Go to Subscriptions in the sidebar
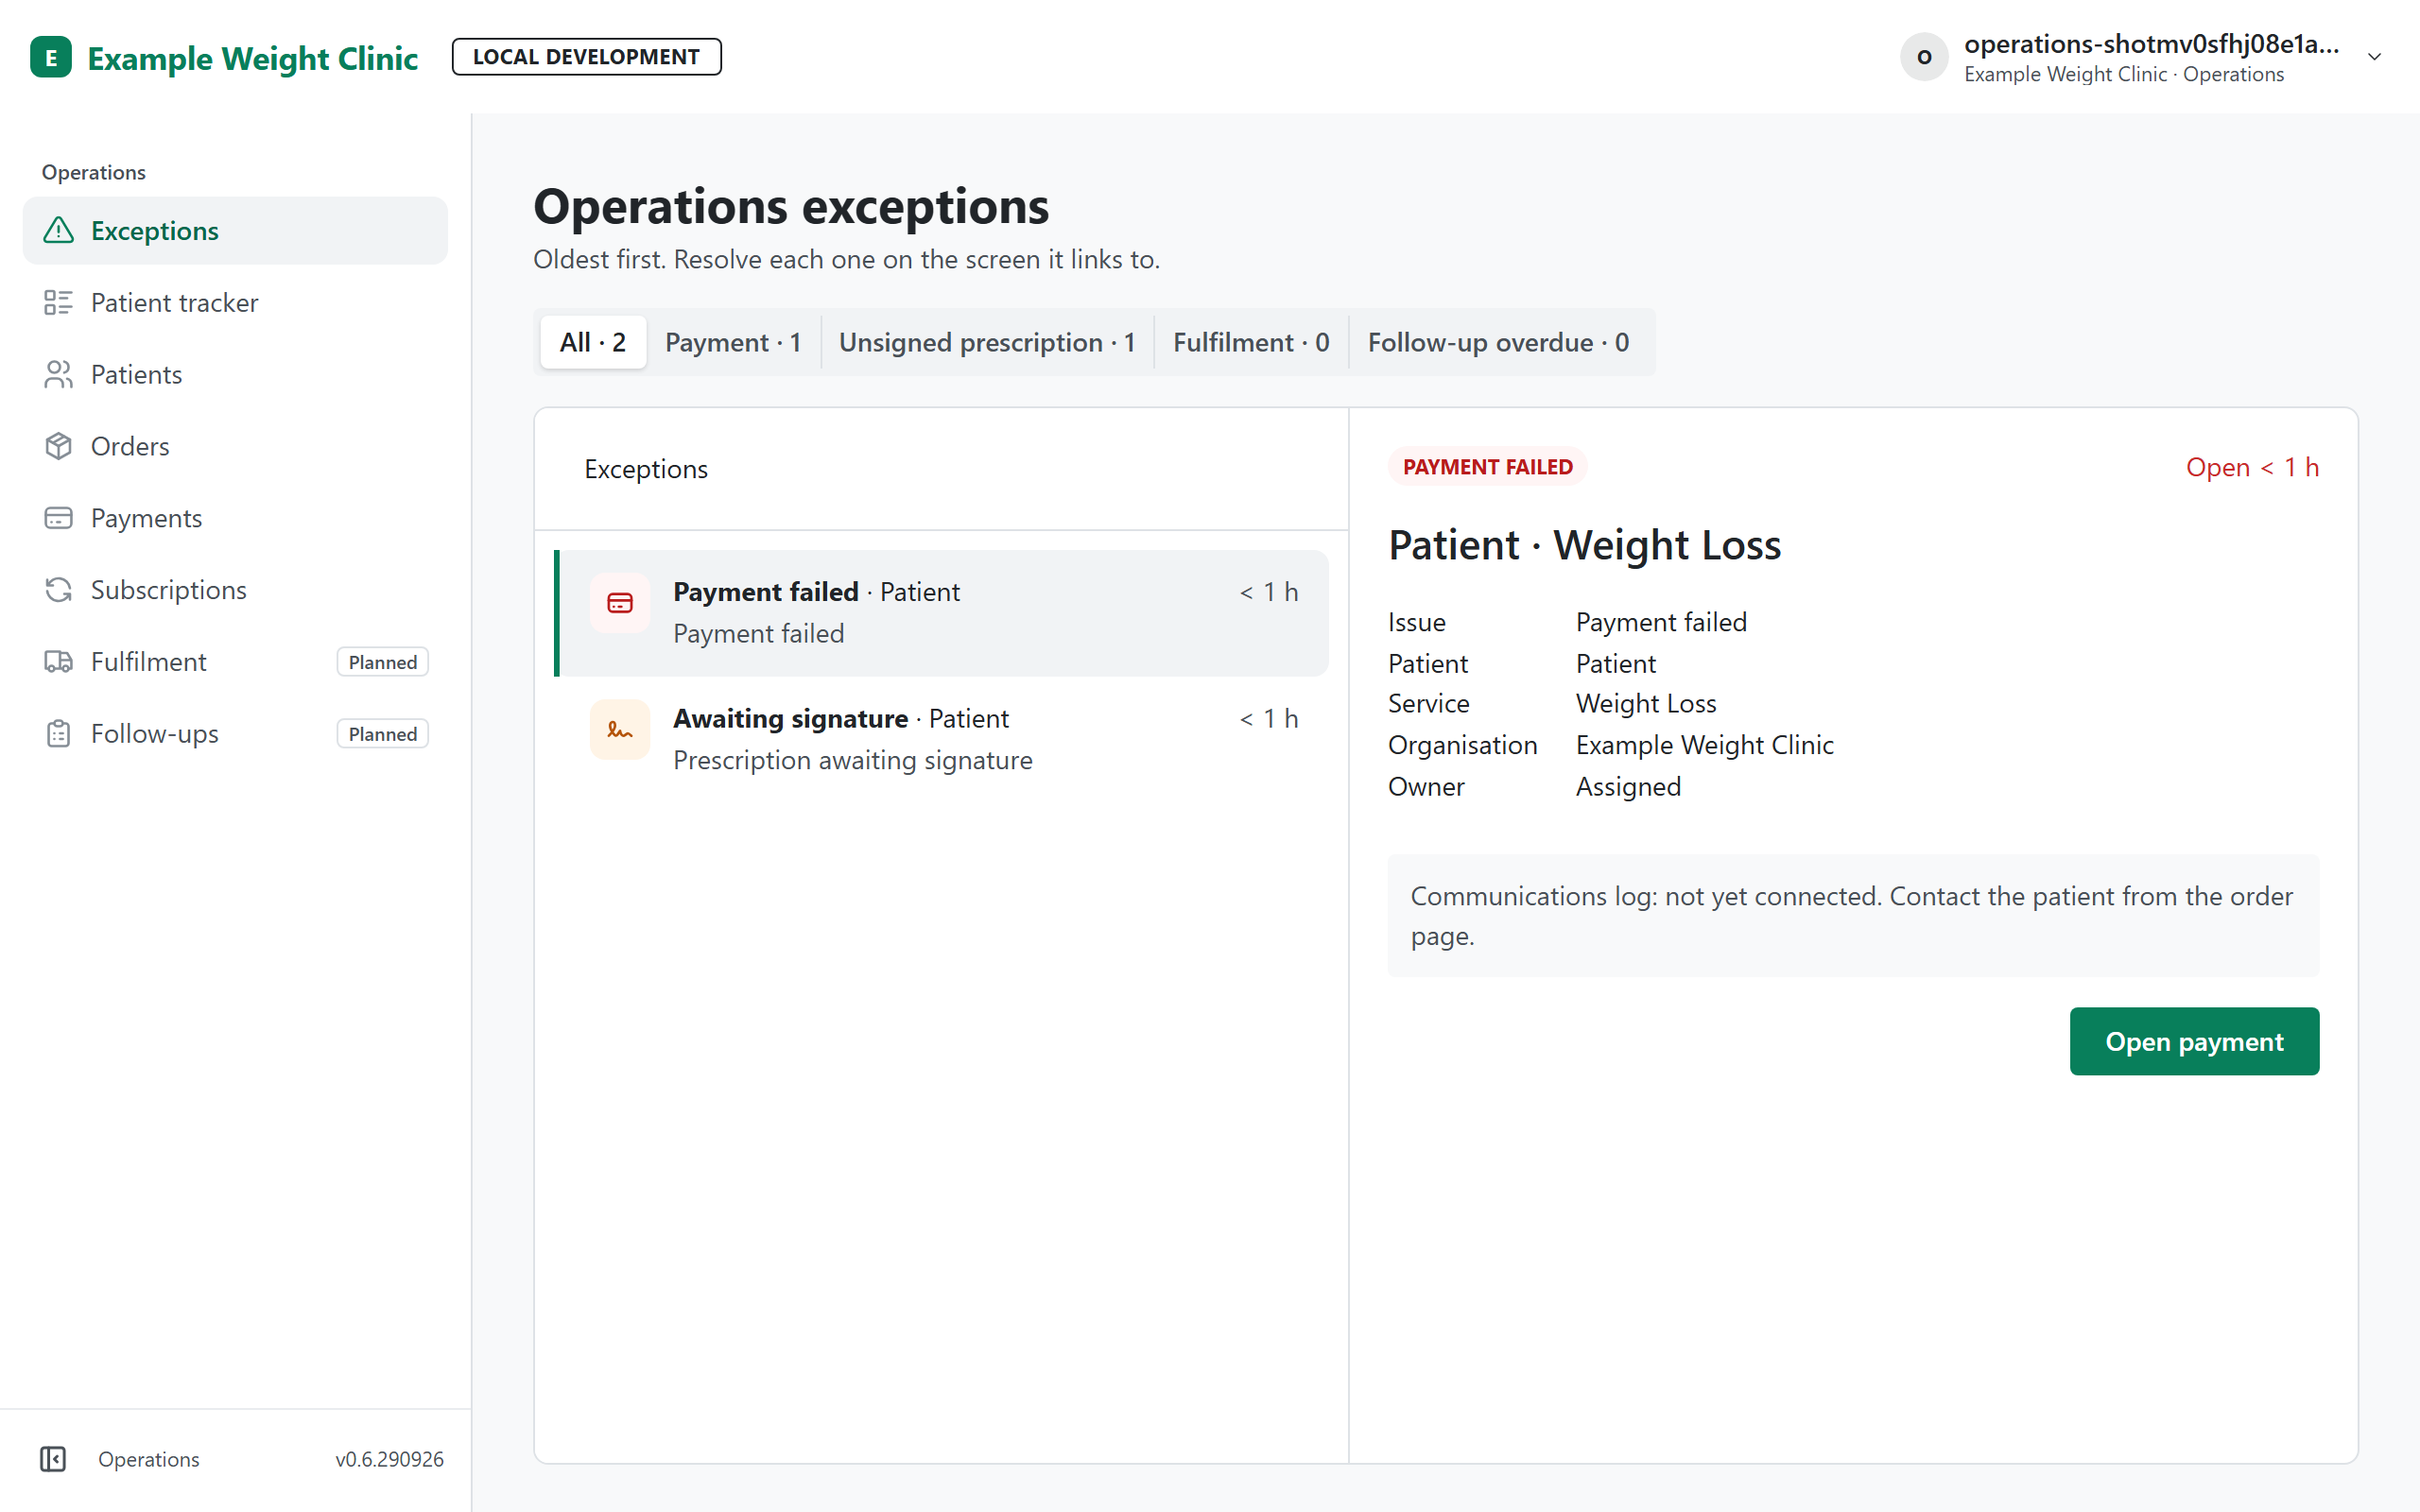This screenshot has height=1512, width=2420. [235, 590]
